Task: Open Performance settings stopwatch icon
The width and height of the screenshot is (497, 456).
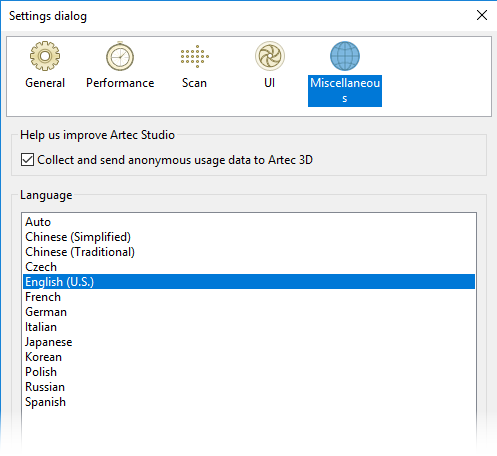Action: coord(120,56)
